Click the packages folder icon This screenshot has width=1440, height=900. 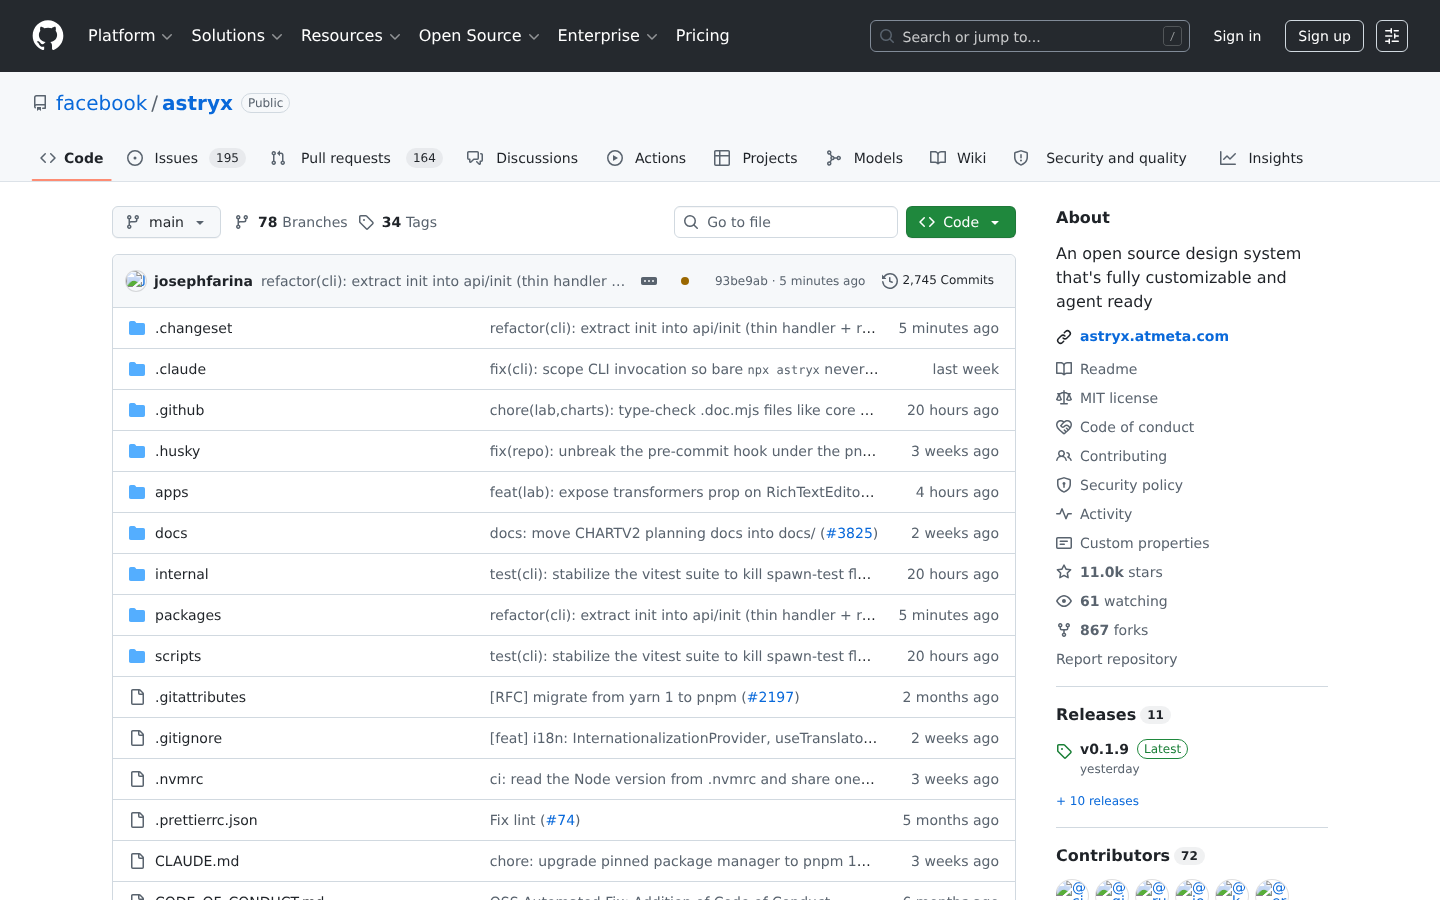click(x=137, y=615)
